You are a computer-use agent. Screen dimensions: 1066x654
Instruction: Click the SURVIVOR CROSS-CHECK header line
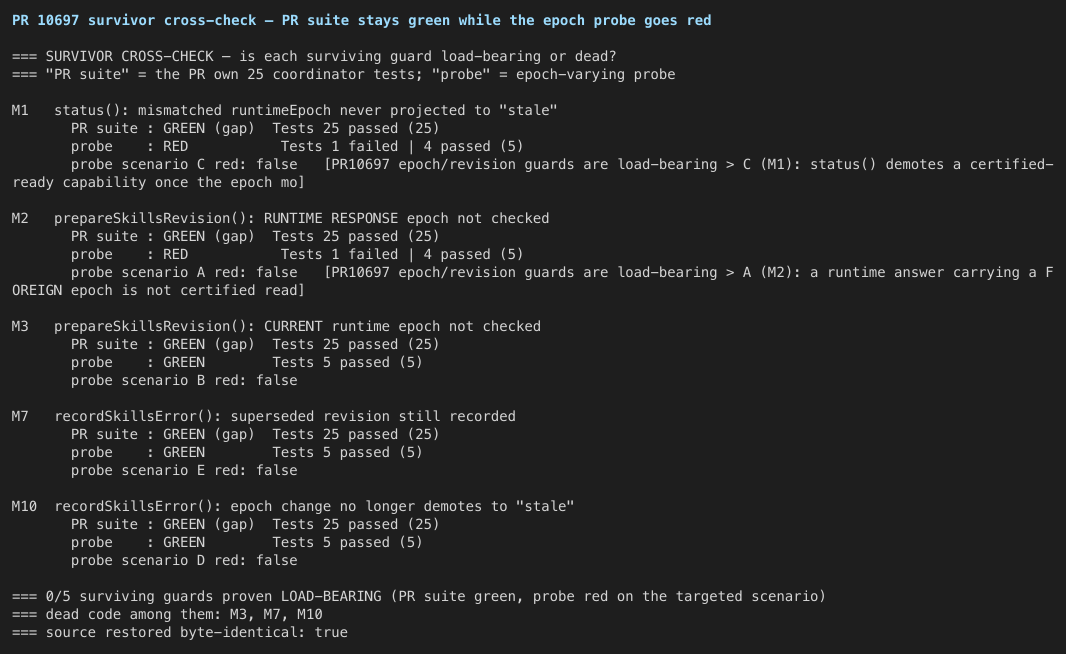click(x=314, y=56)
